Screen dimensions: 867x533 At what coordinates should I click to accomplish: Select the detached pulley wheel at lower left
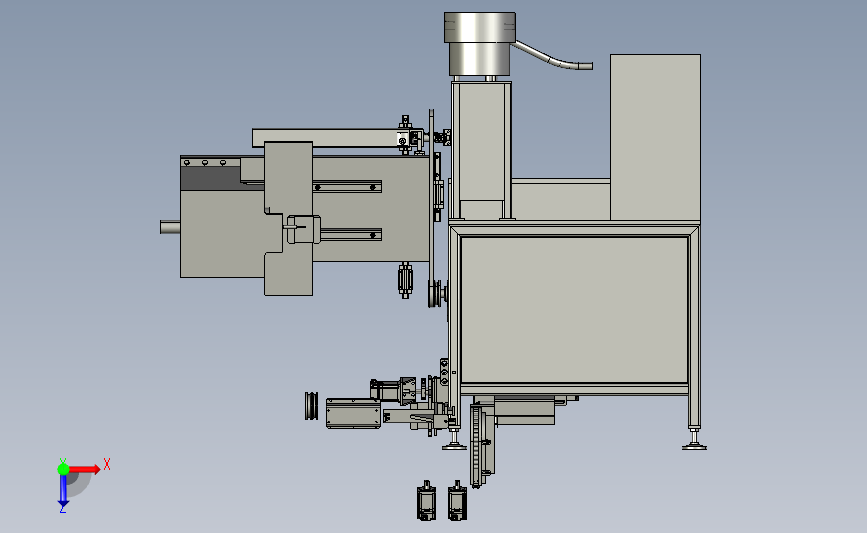(311, 406)
